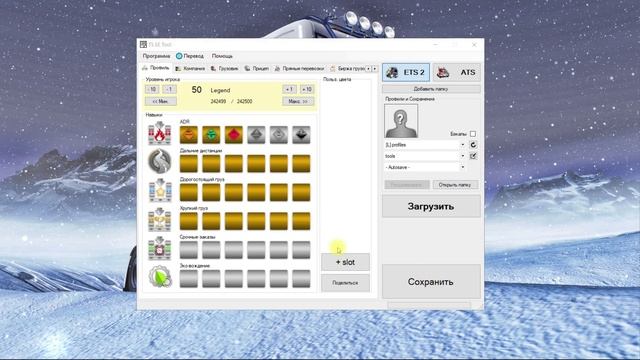Click the Поделиться button

coord(345,283)
